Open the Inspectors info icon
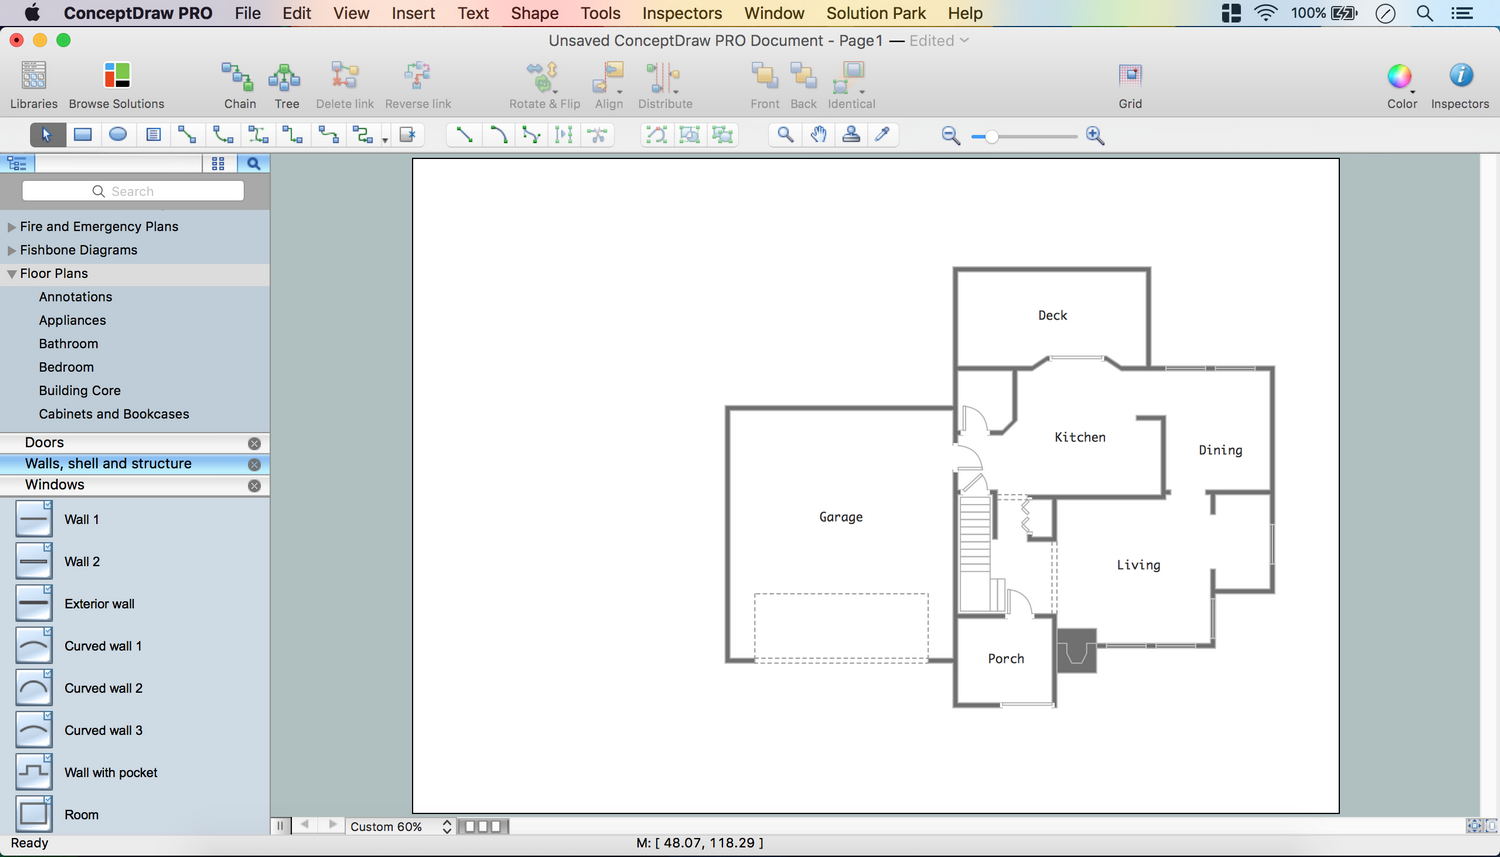The width and height of the screenshot is (1500, 857). [x=1460, y=77]
